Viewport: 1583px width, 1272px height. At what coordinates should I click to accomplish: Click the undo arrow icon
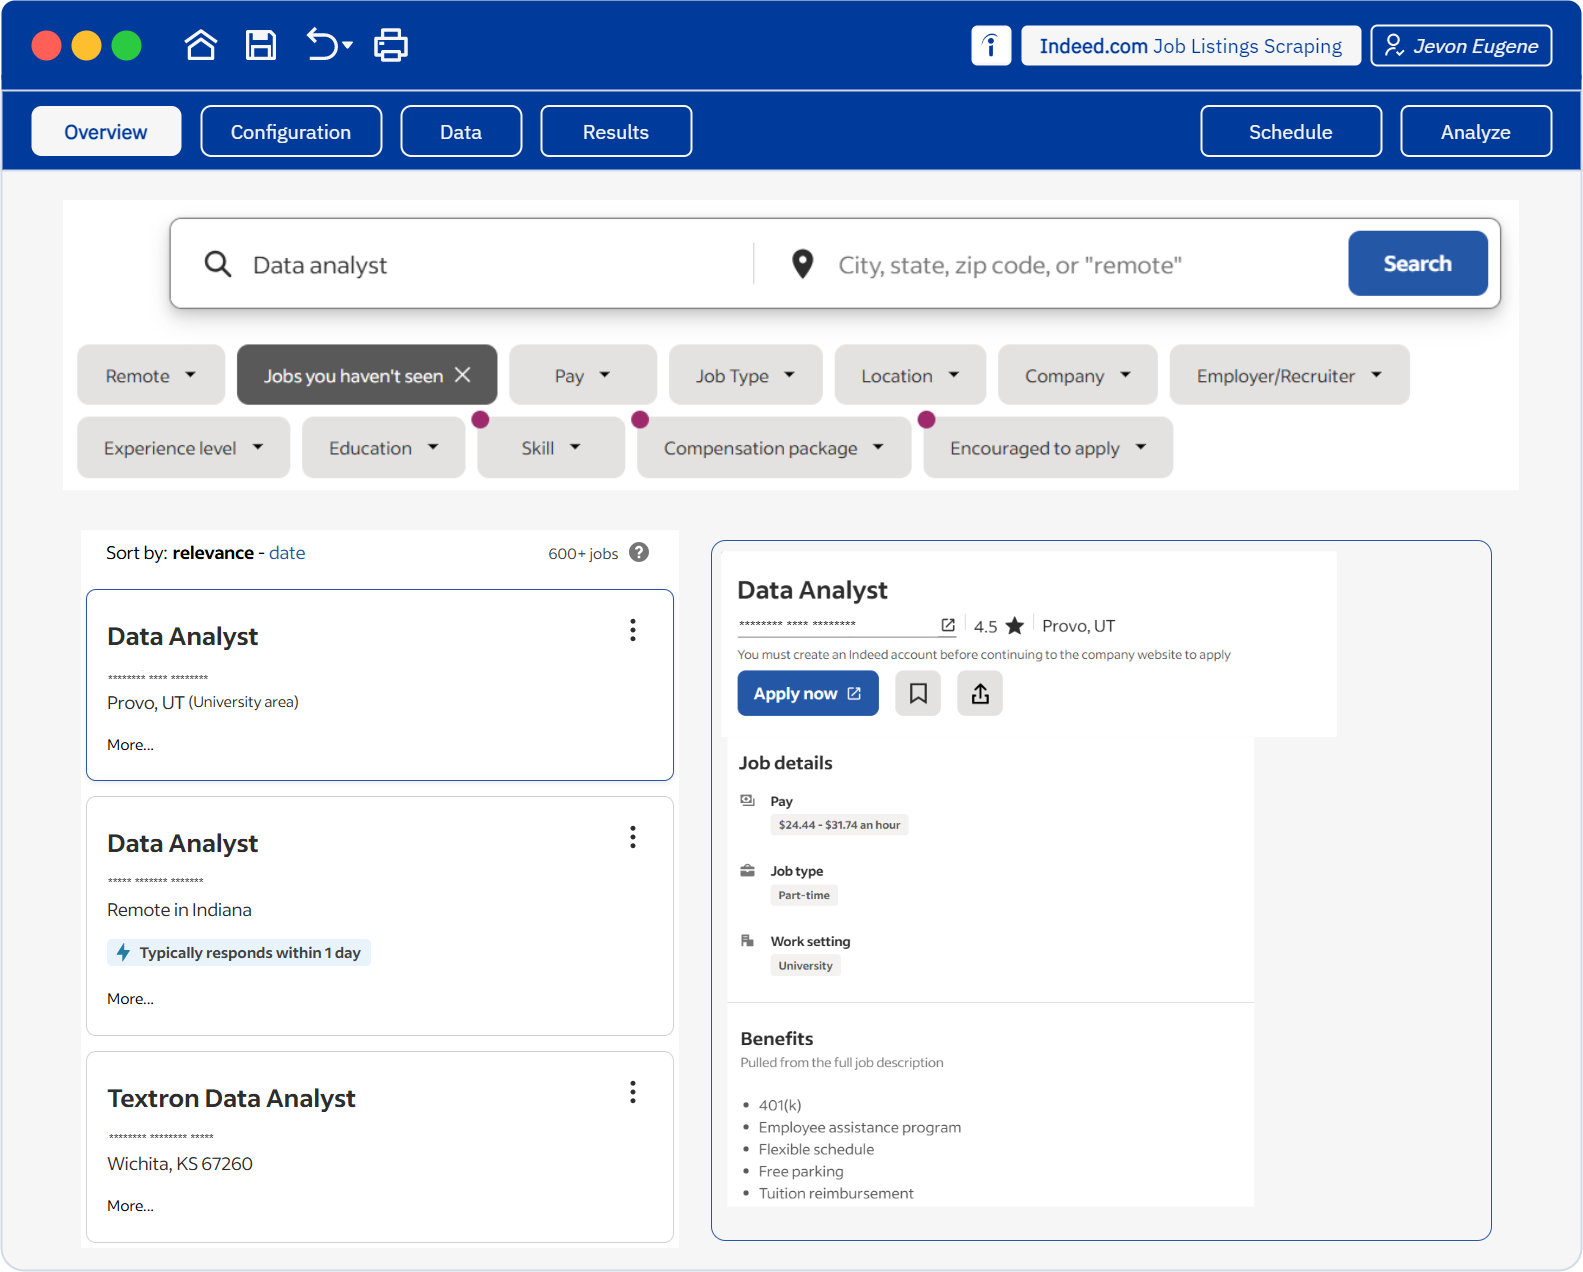pos(322,45)
